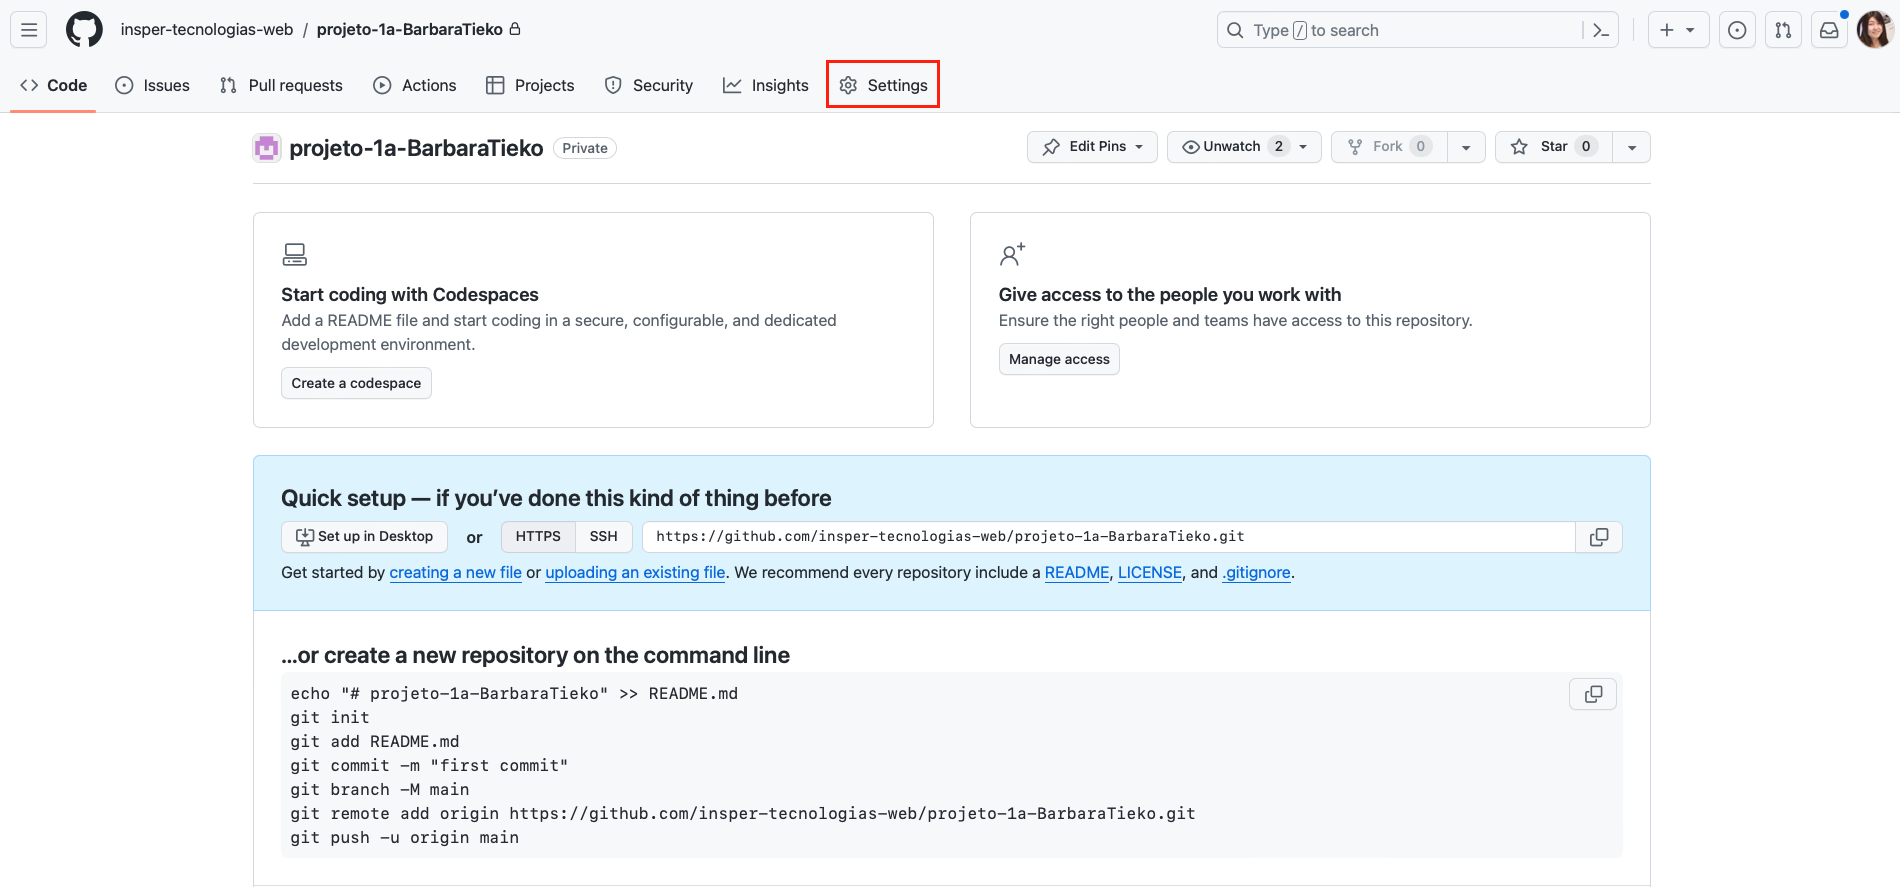
Task: Click the user profile avatar
Action: 1874,30
